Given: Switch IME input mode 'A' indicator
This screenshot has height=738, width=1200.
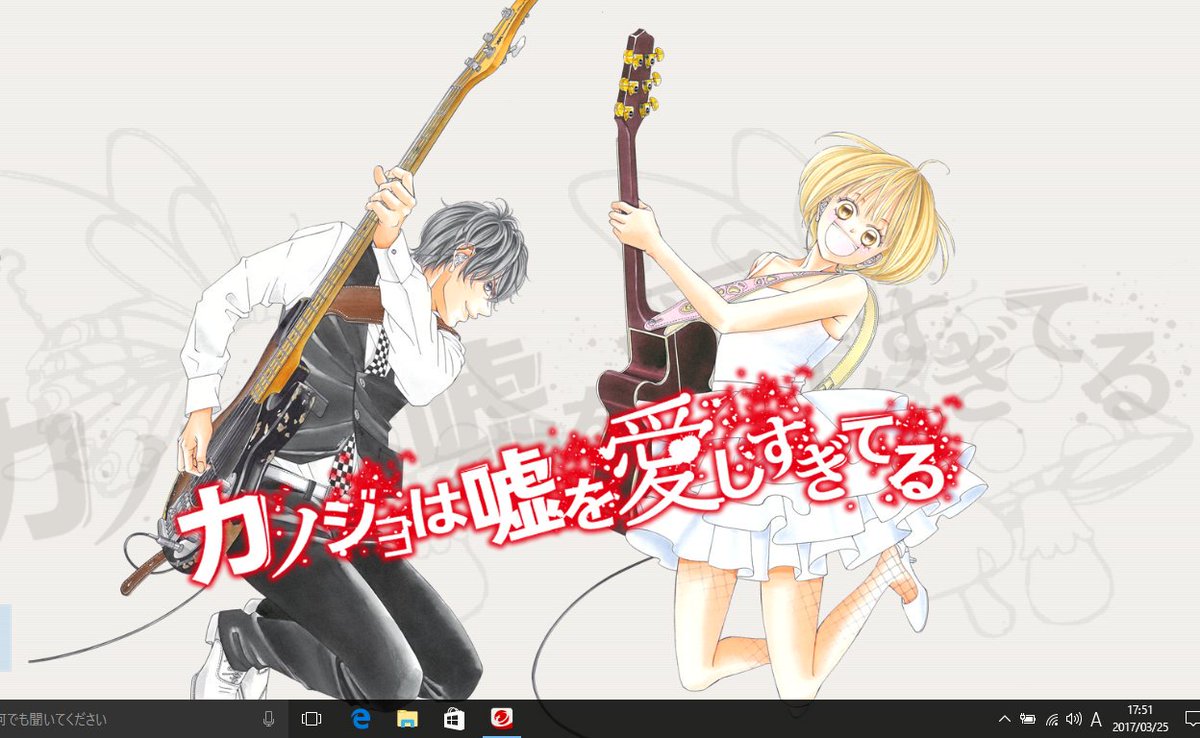Looking at the screenshot, I should click(1097, 719).
